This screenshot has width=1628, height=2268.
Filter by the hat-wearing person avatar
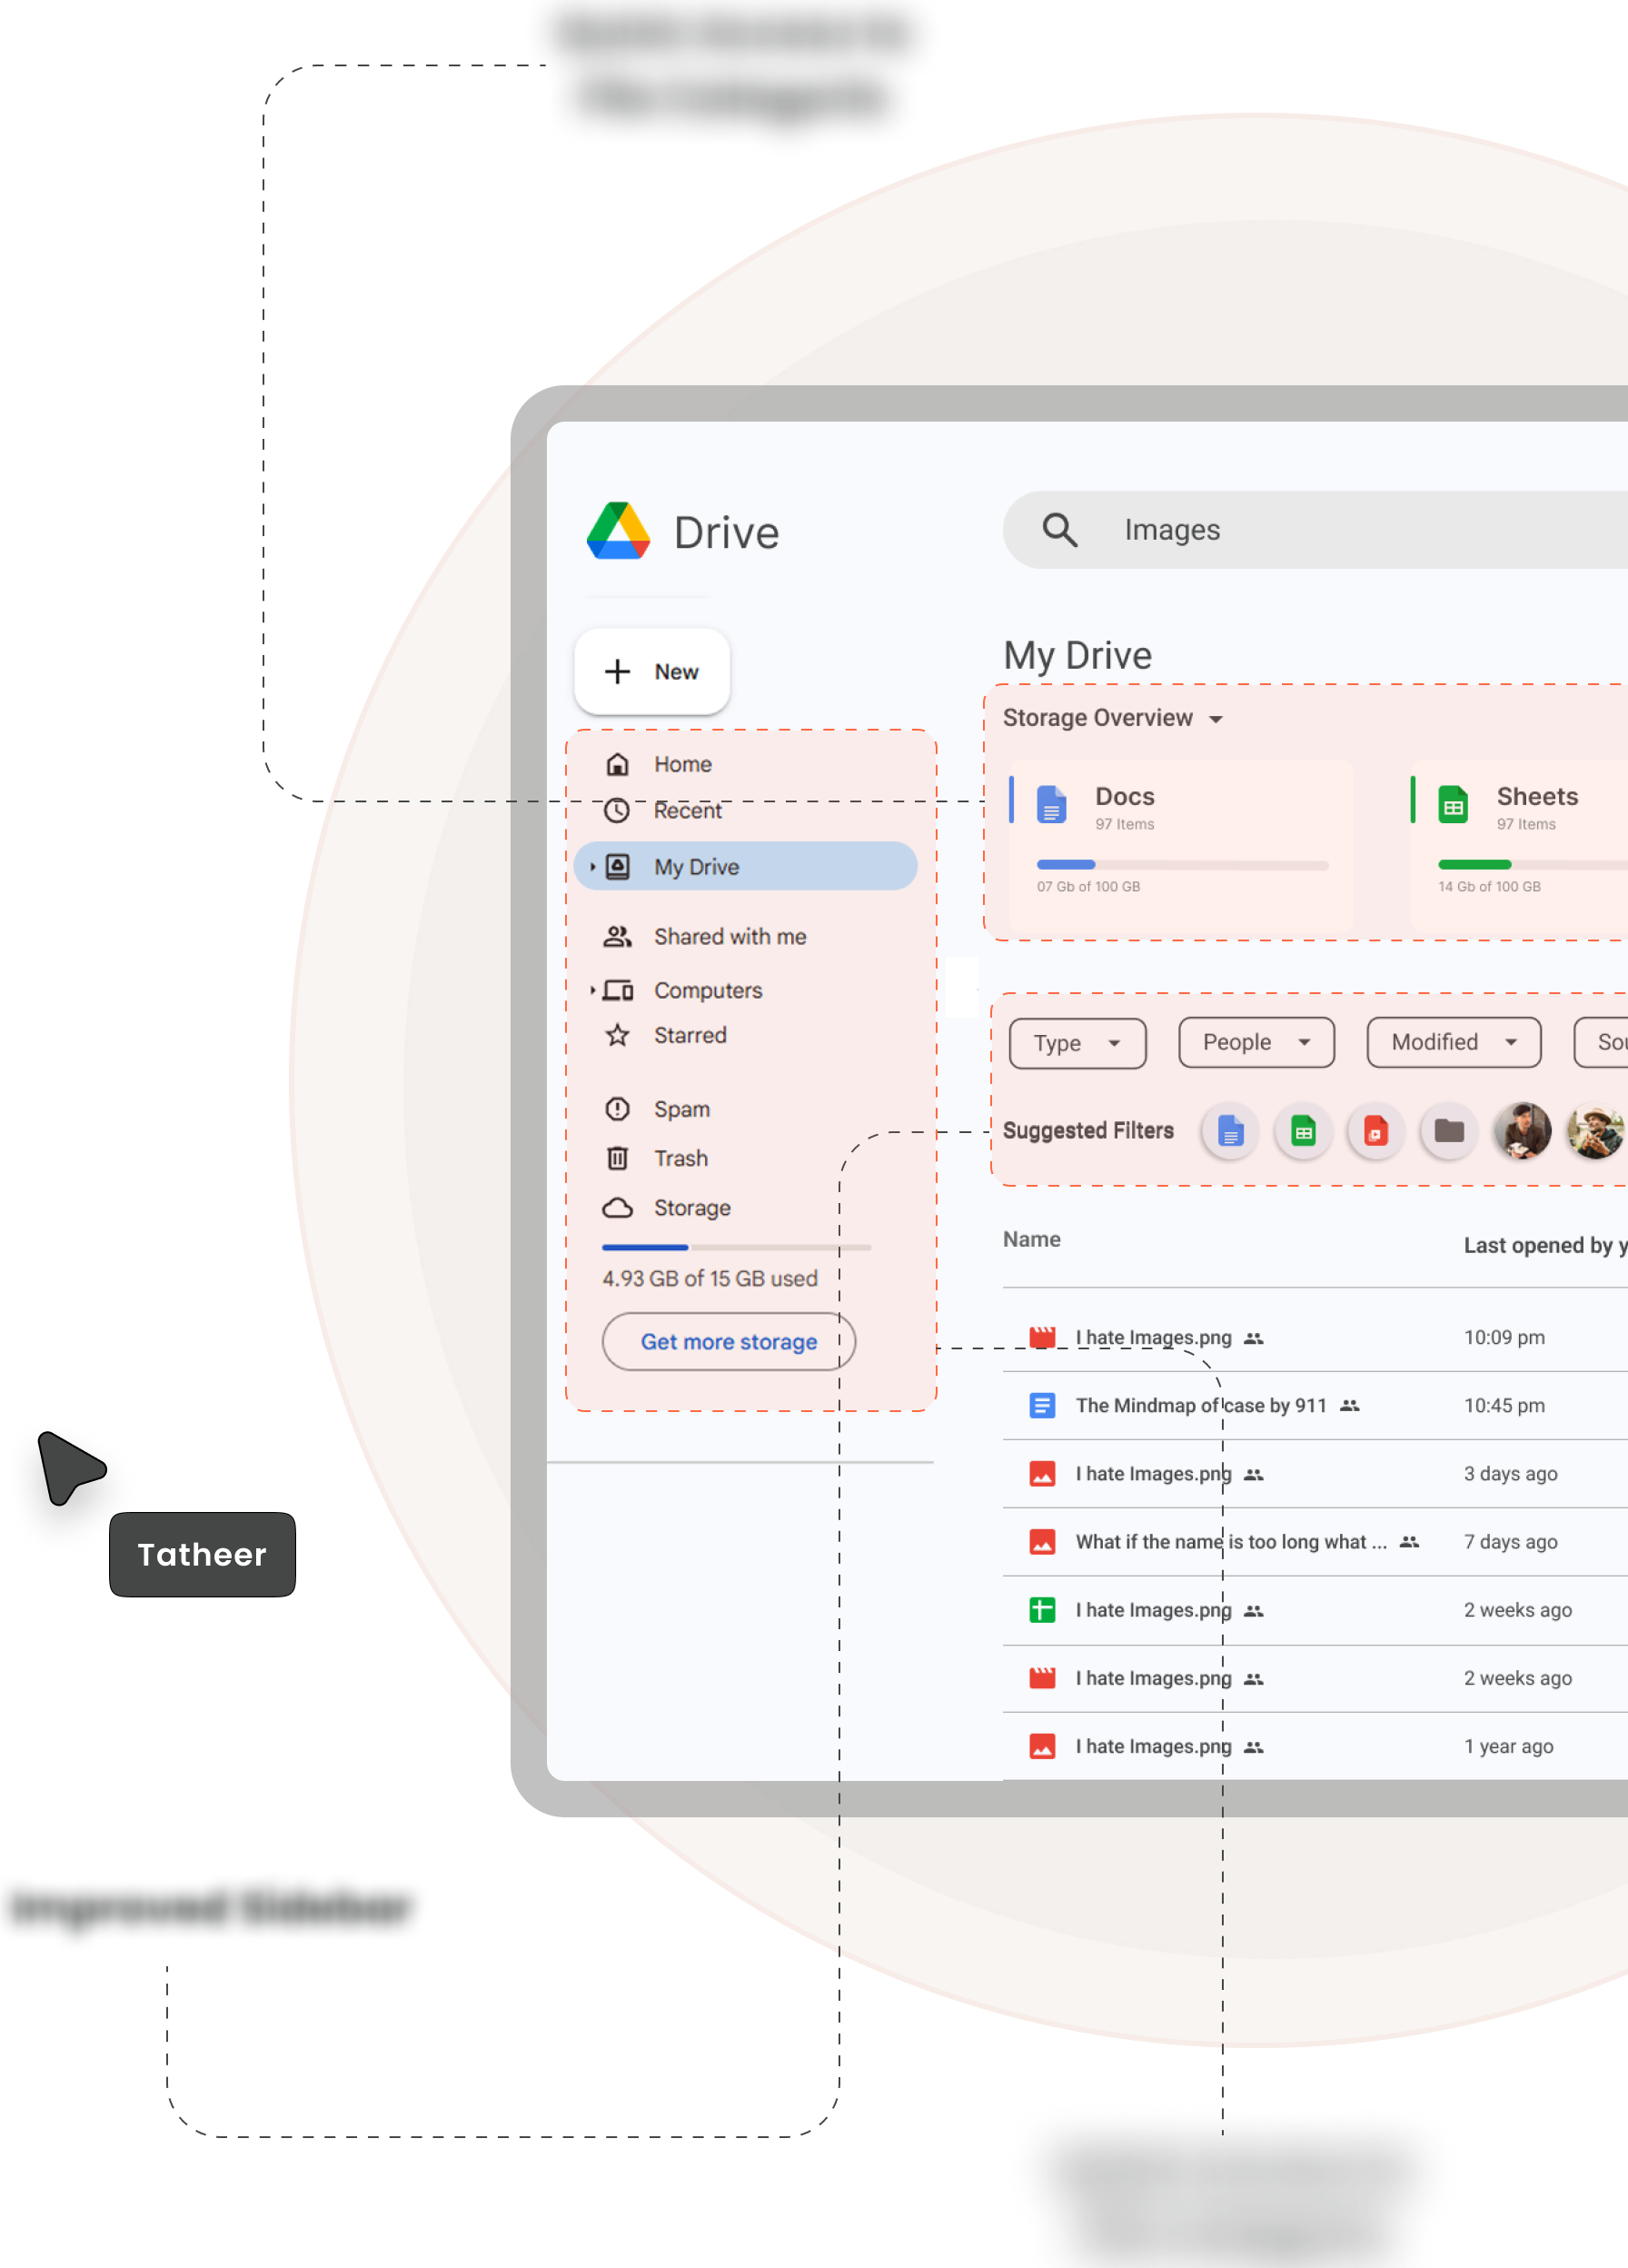pyautogui.click(x=1595, y=1131)
